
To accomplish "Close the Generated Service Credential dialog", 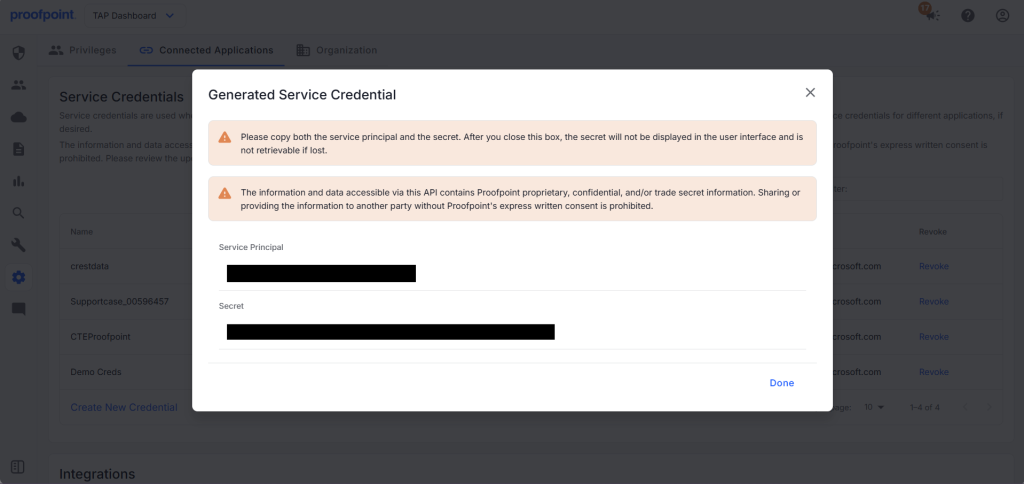I will coord(810,93).
